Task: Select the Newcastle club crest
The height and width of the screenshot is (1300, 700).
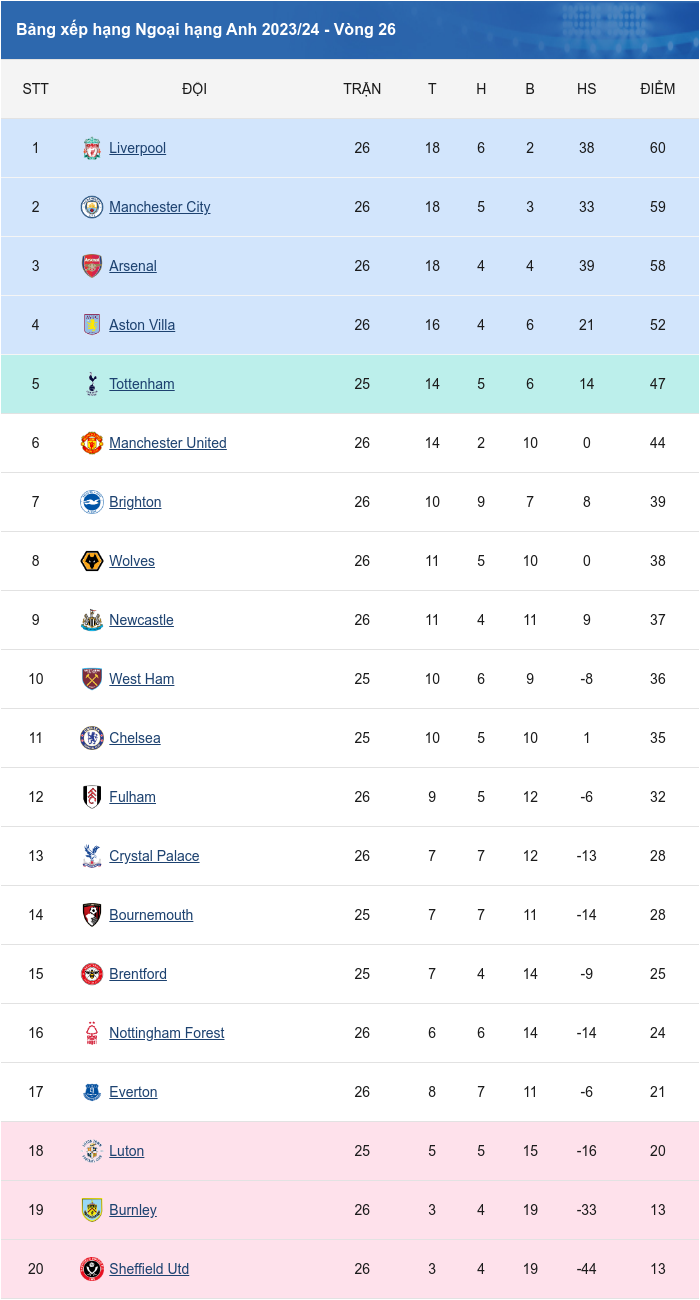Action: [x=92, y=620]
